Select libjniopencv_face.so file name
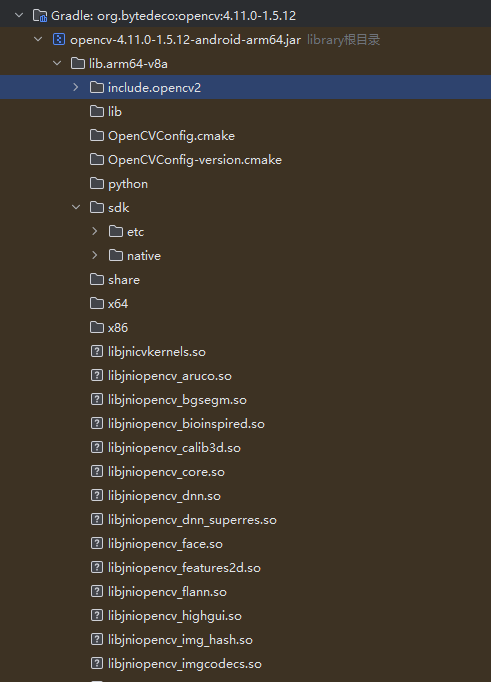This screenshot has width=491, height=682. (x=165, y=544)
